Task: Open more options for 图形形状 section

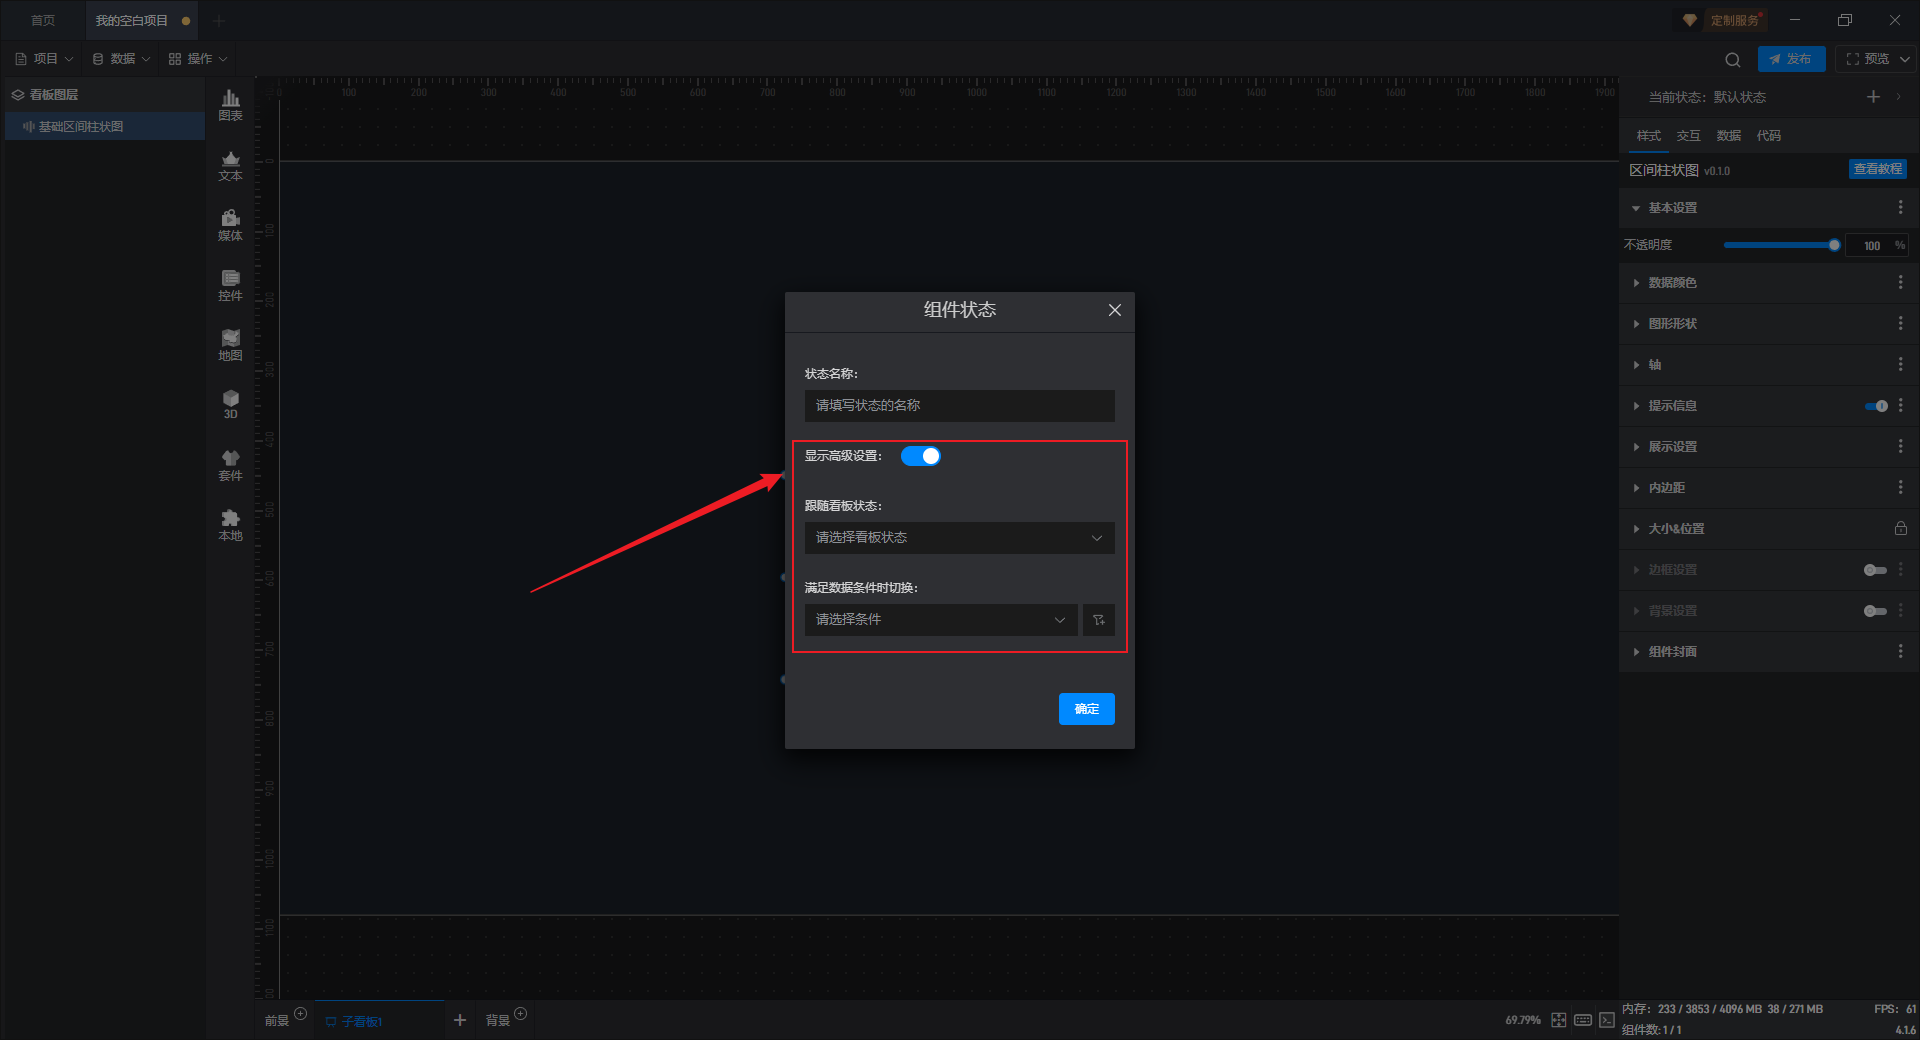Action: (1900, 324)
